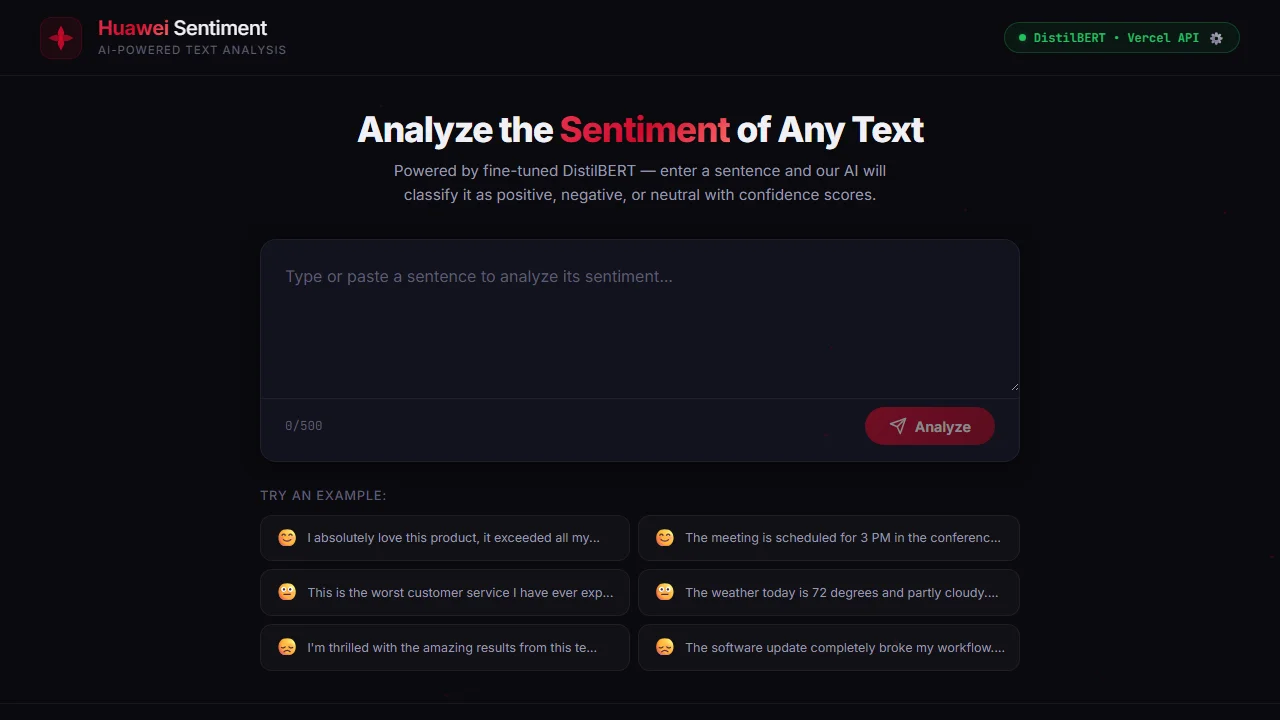
Task: Click the "Analyze the Sentiment of Any Text" heading
Action: click(640, 130)
